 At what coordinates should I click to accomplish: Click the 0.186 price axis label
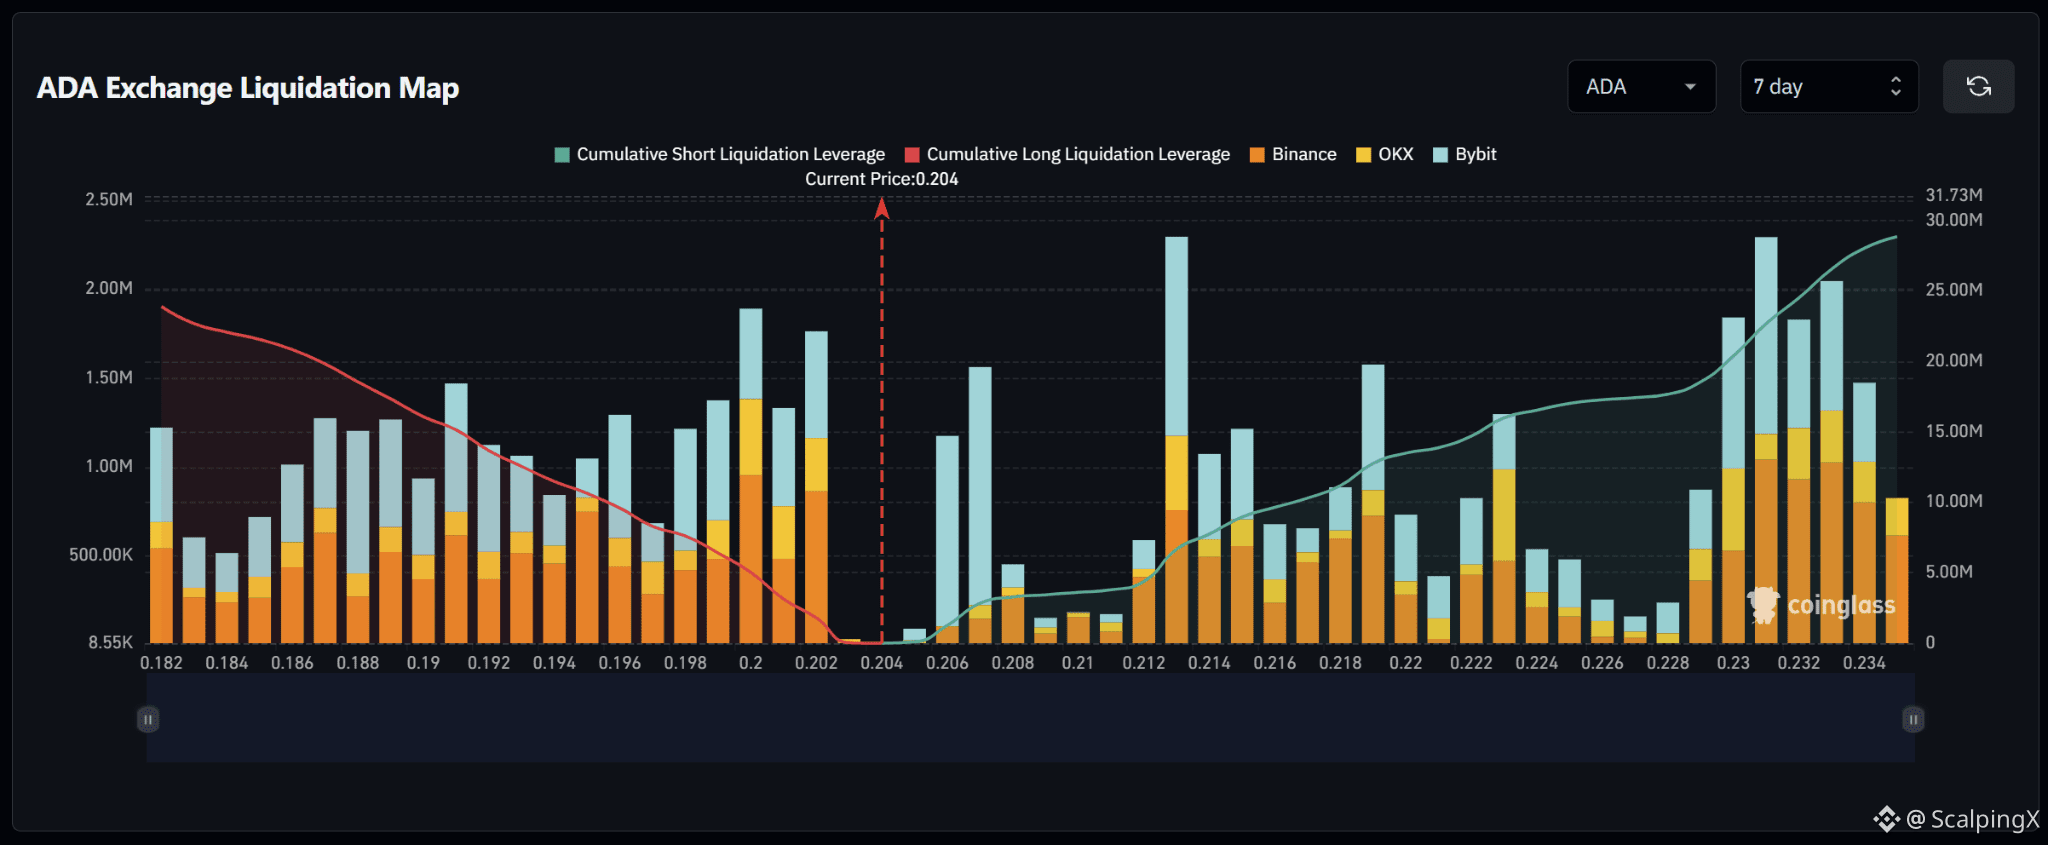292,663
